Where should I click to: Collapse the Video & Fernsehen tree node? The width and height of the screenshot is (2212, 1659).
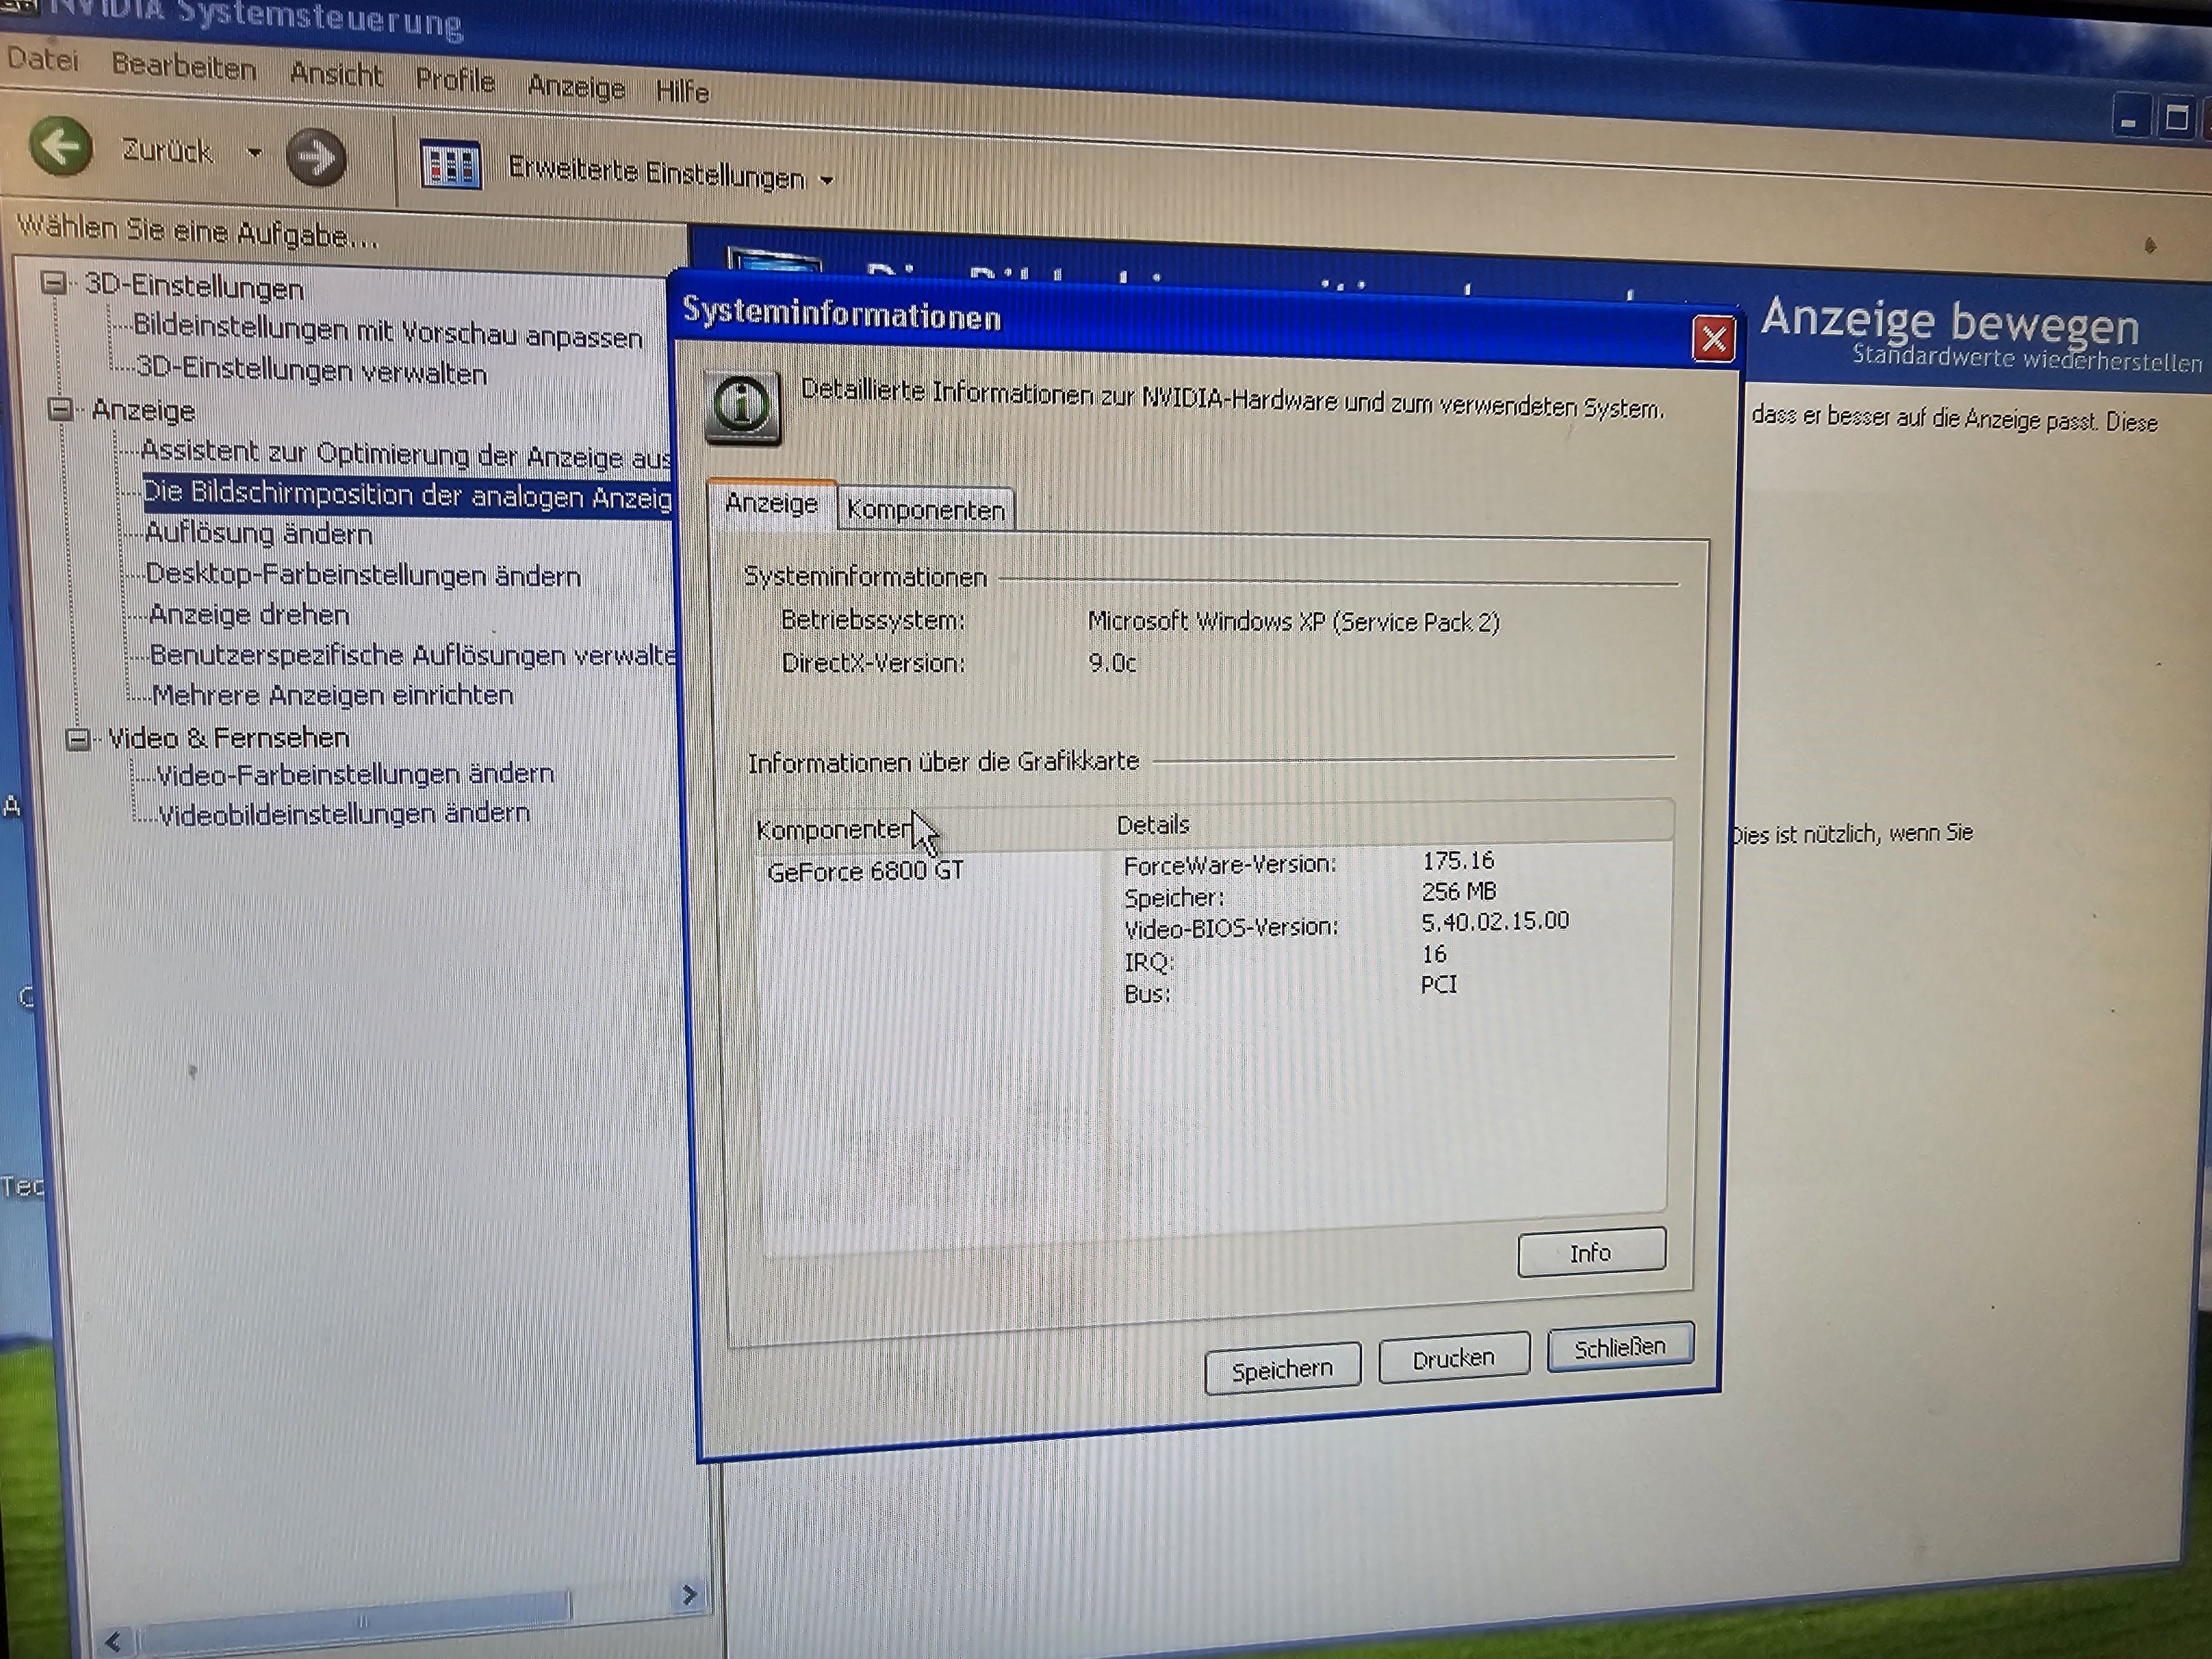pyautogui.click(x=78, y=739)
